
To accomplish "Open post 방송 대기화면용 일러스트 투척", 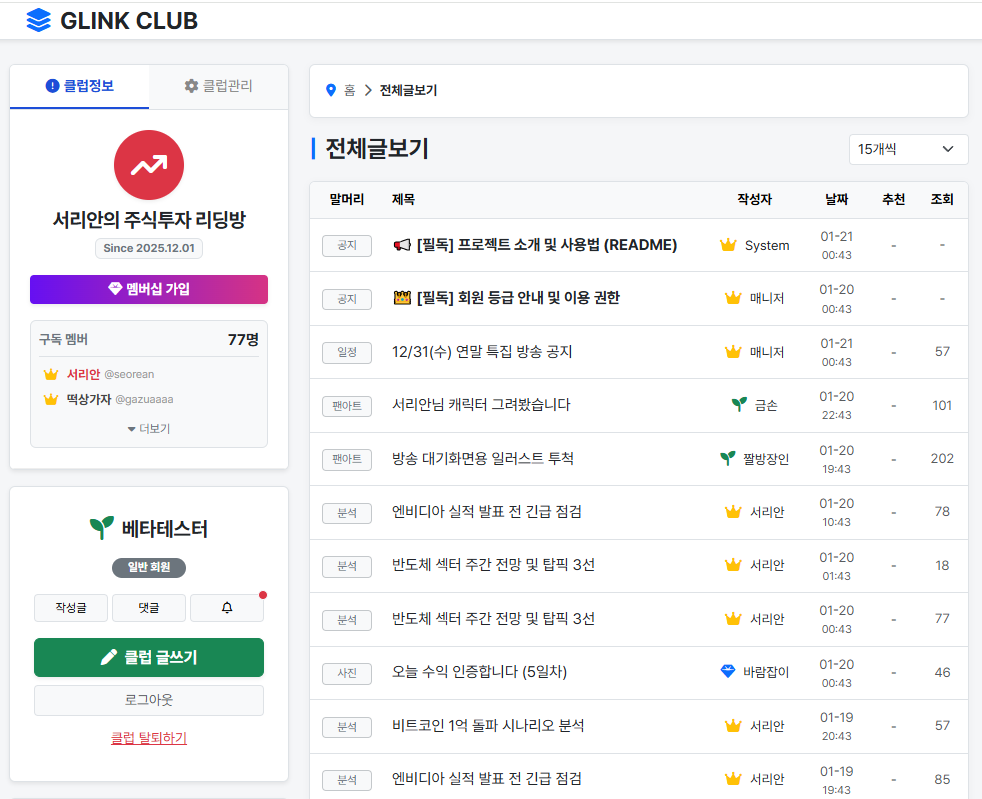I will click(x=483, y=458).
